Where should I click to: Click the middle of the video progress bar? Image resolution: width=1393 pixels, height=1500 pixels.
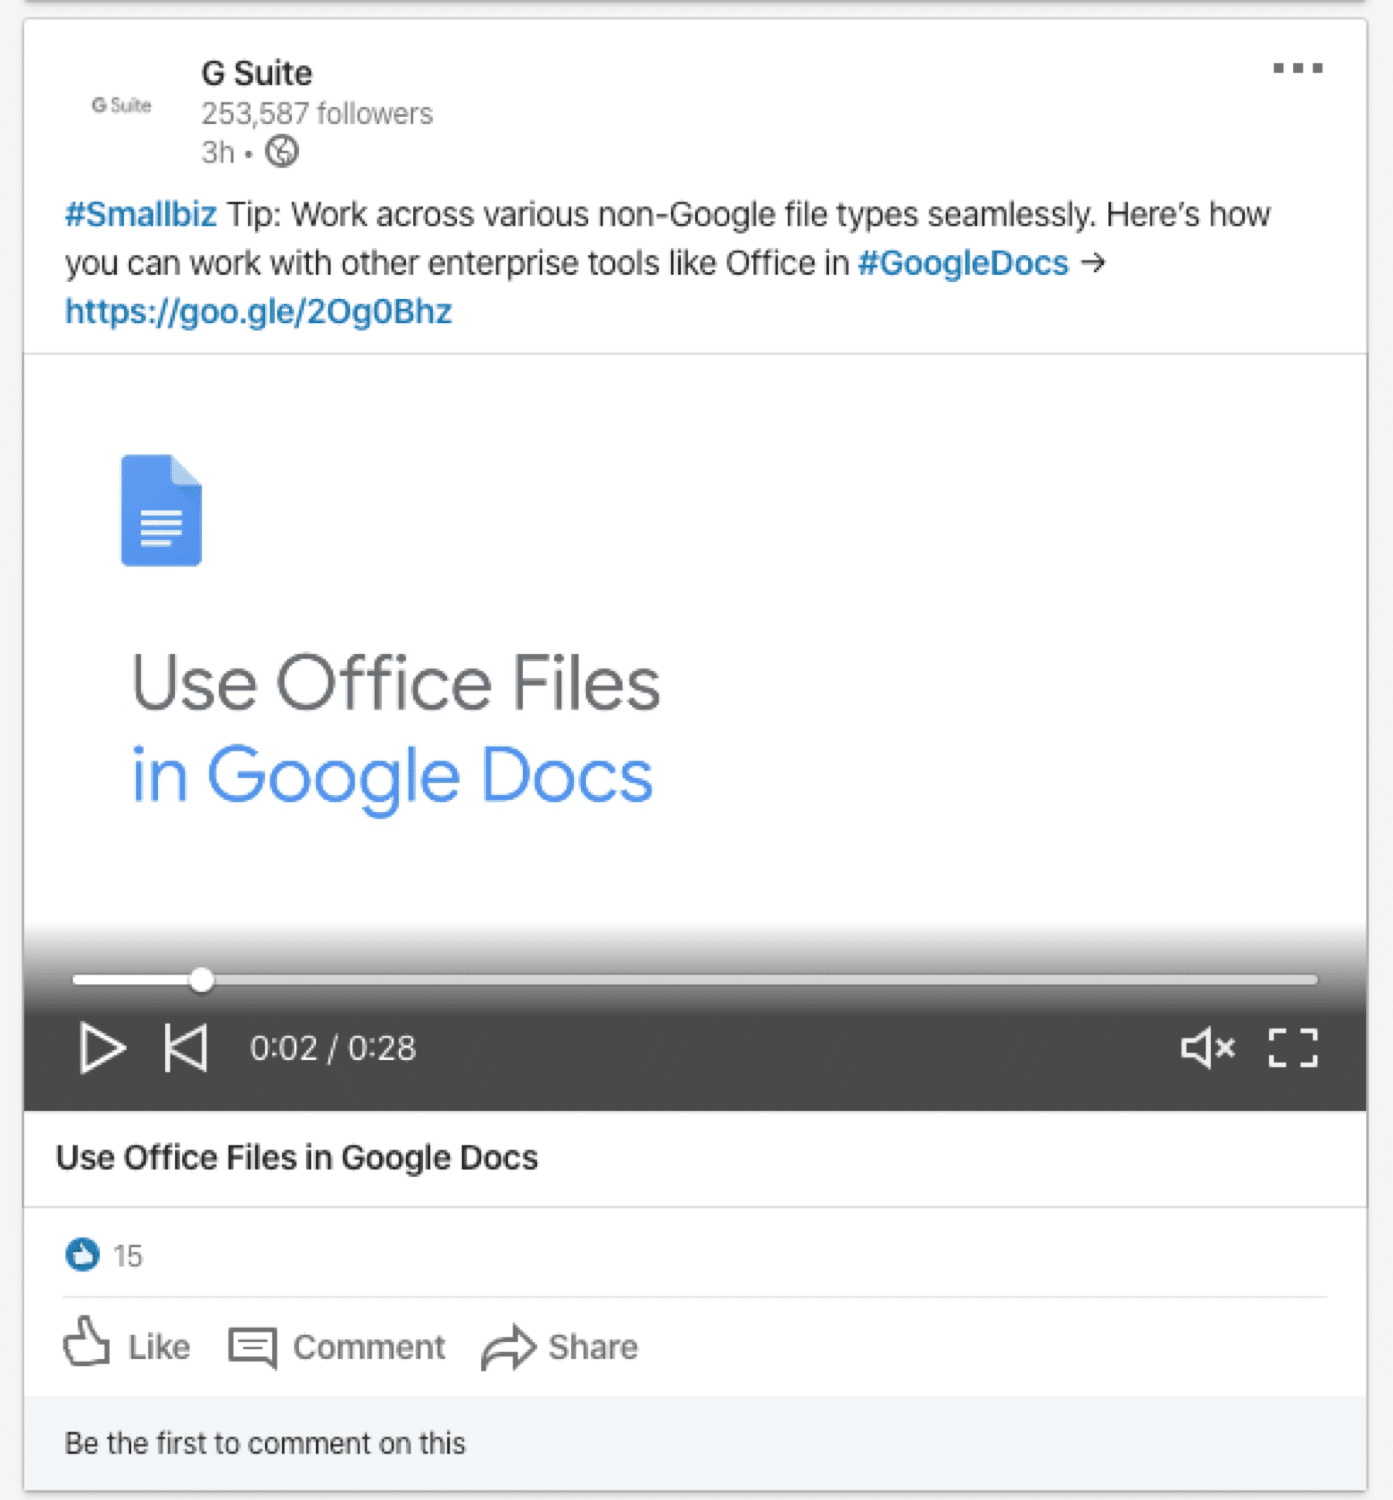tap(695, 980)
